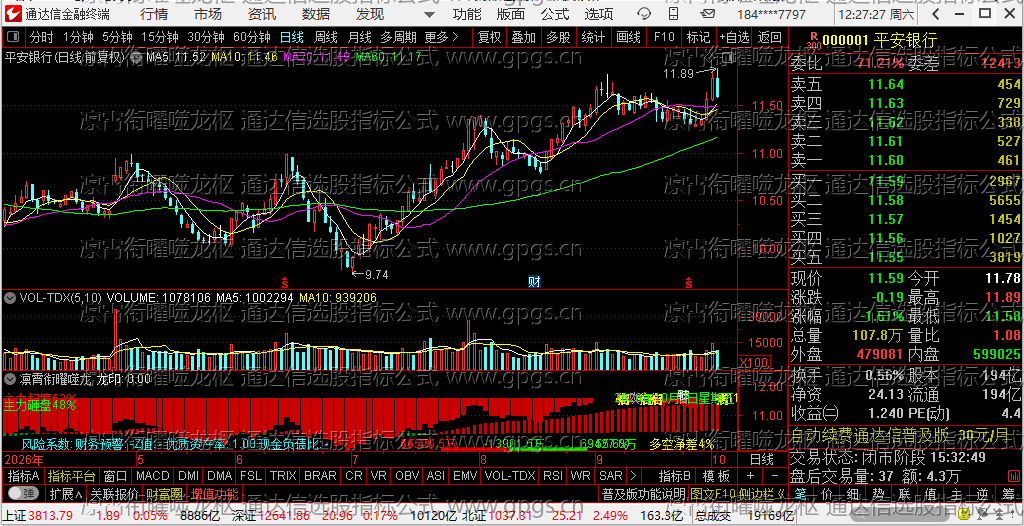Collapse the 侧边栏《 sidebar
The height and width of the screenshot is (526, 1024).
[x=763, y=493]
